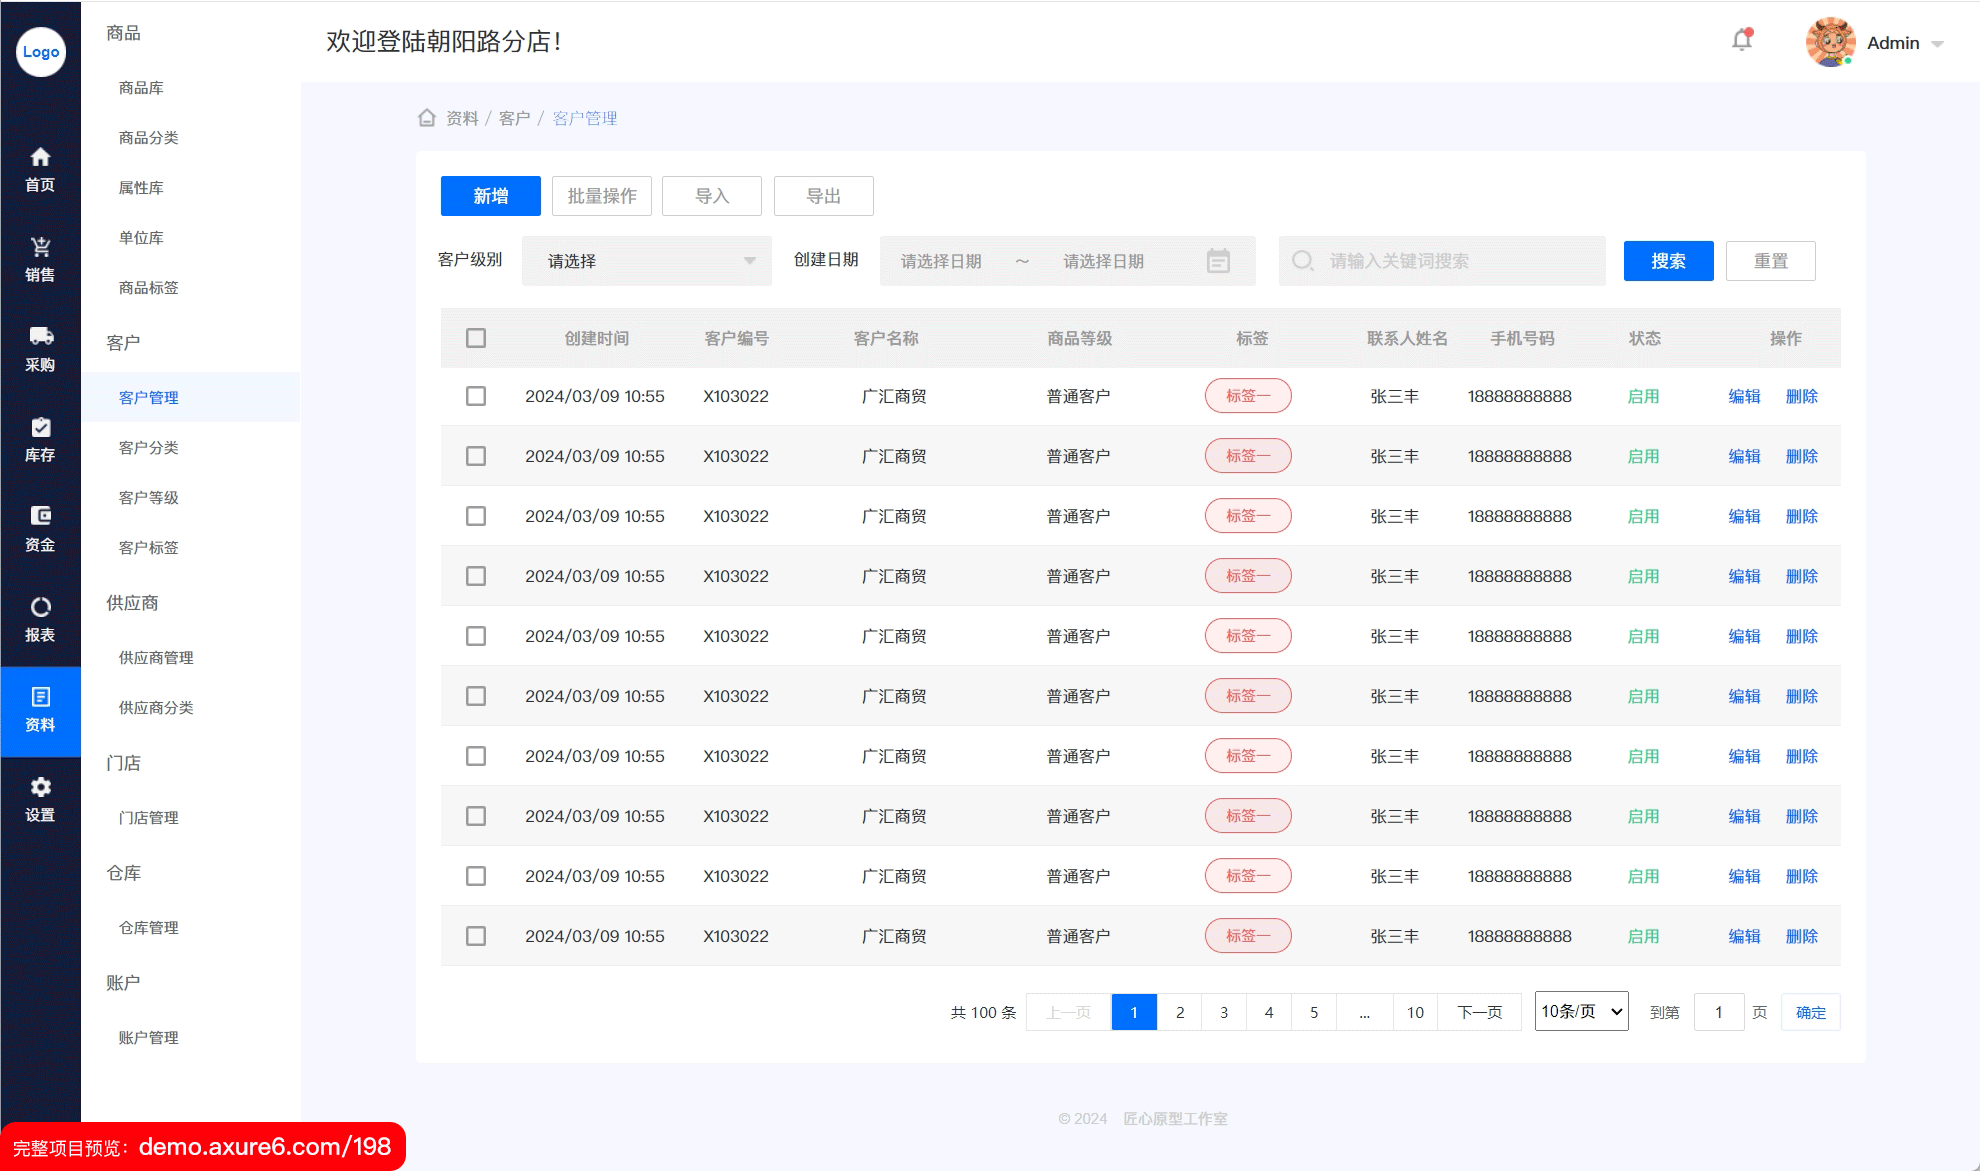Image resolution: width=1980 pixels, height=1171 pixels.
Task: Click the 导入 button
Action: [712, 196]
